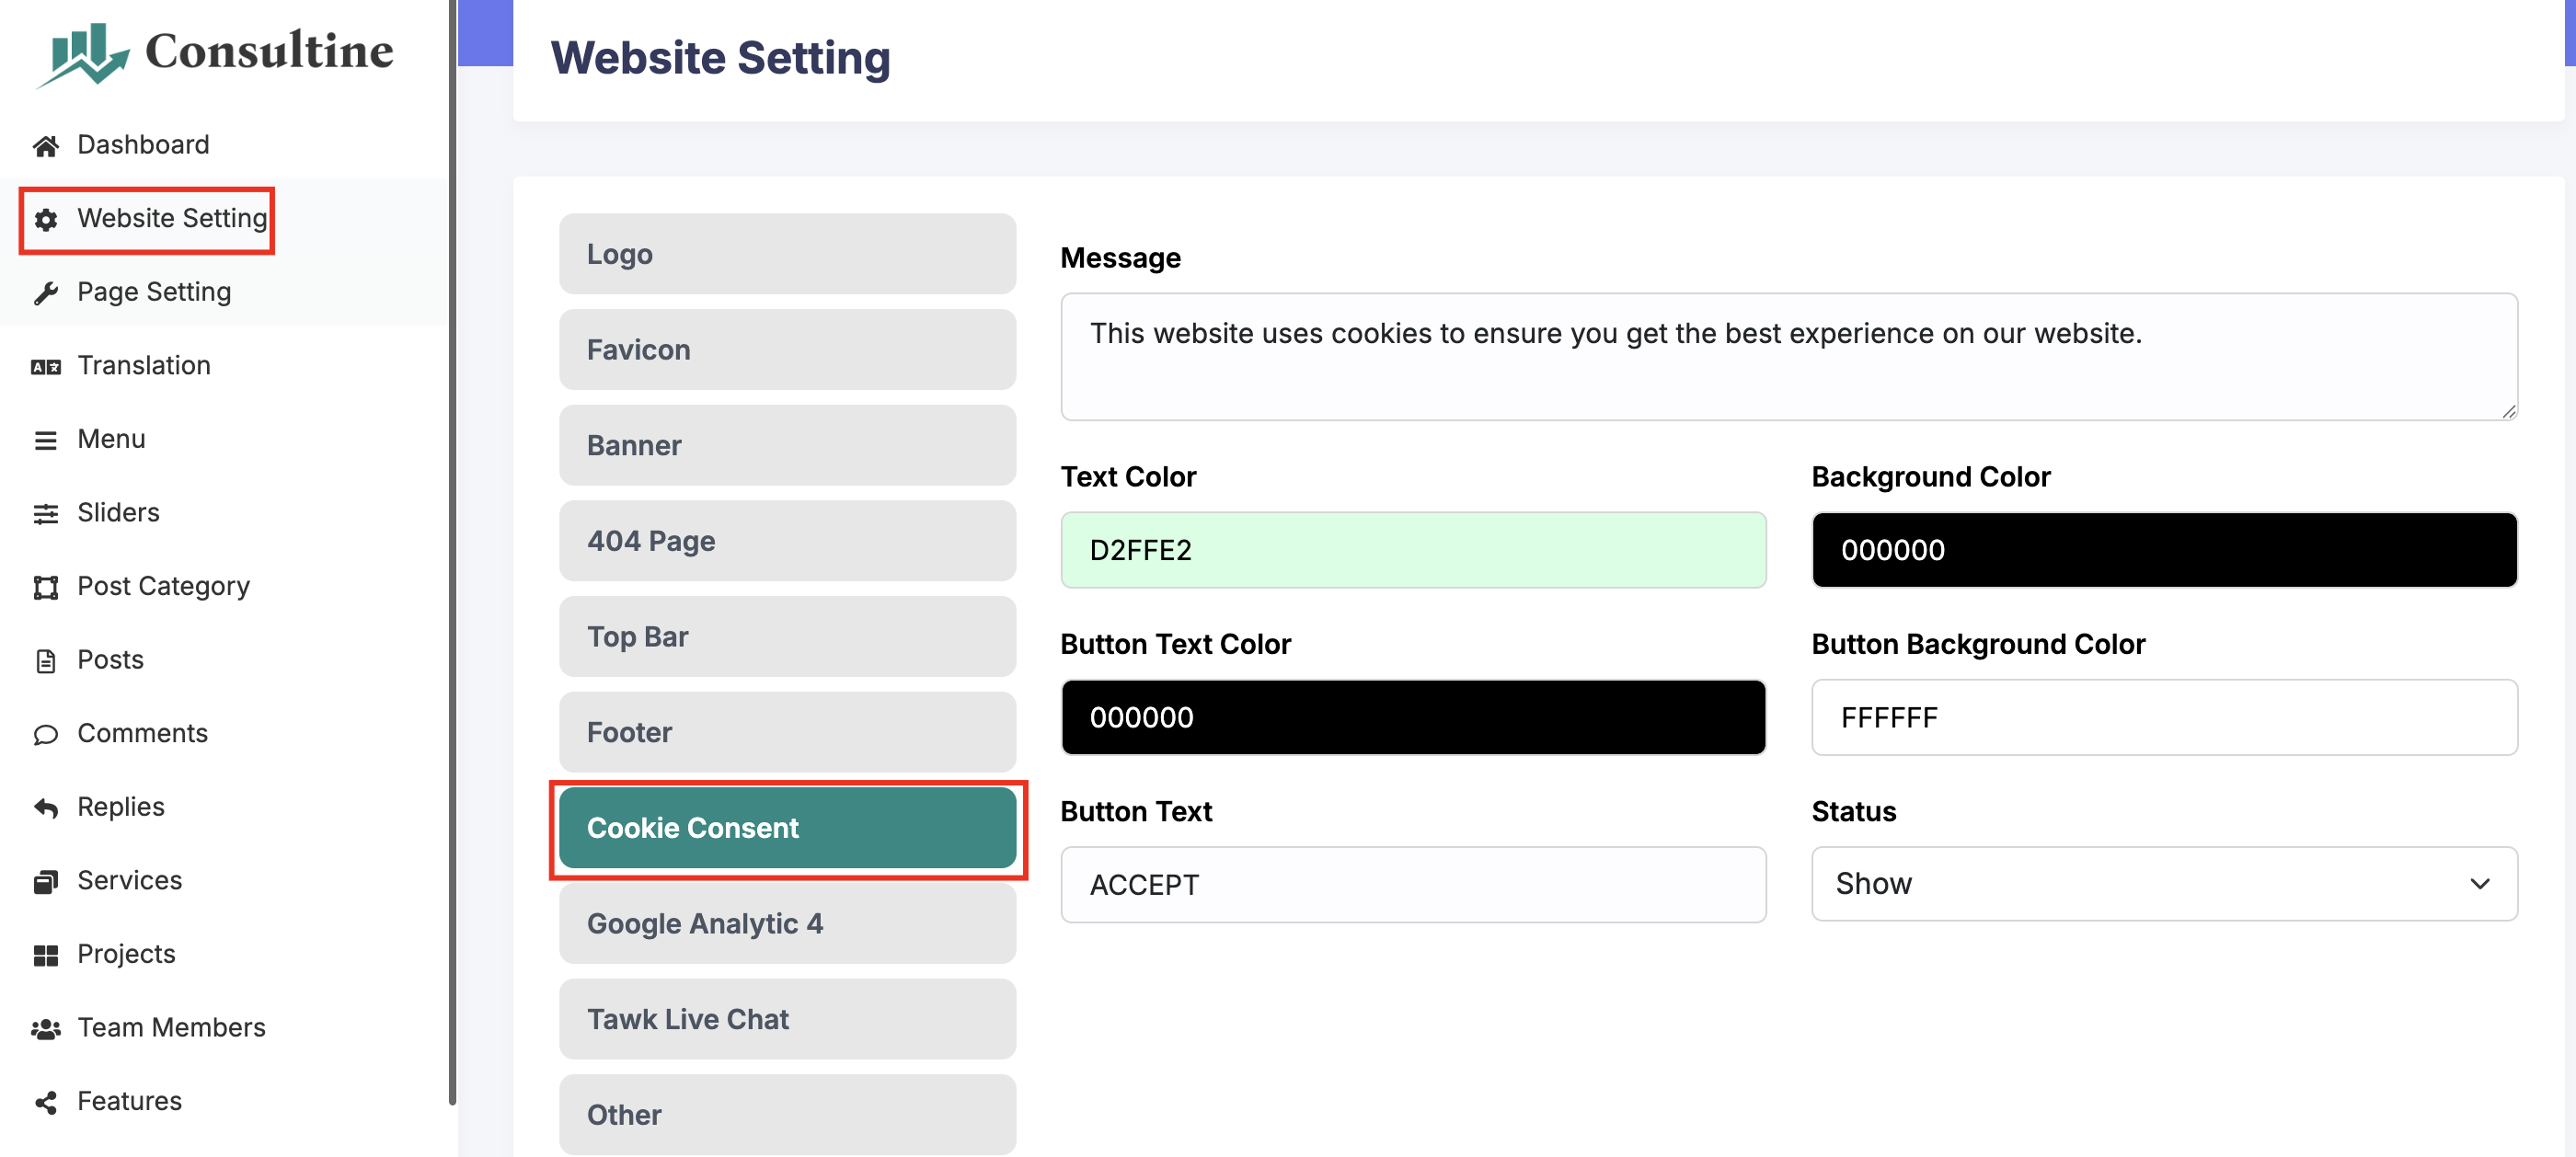The width and height of the screenshot is (2576, 1157).
Task: Open Post Category in the sidebar
Action: pyautogui.click(x=163, y=586)
